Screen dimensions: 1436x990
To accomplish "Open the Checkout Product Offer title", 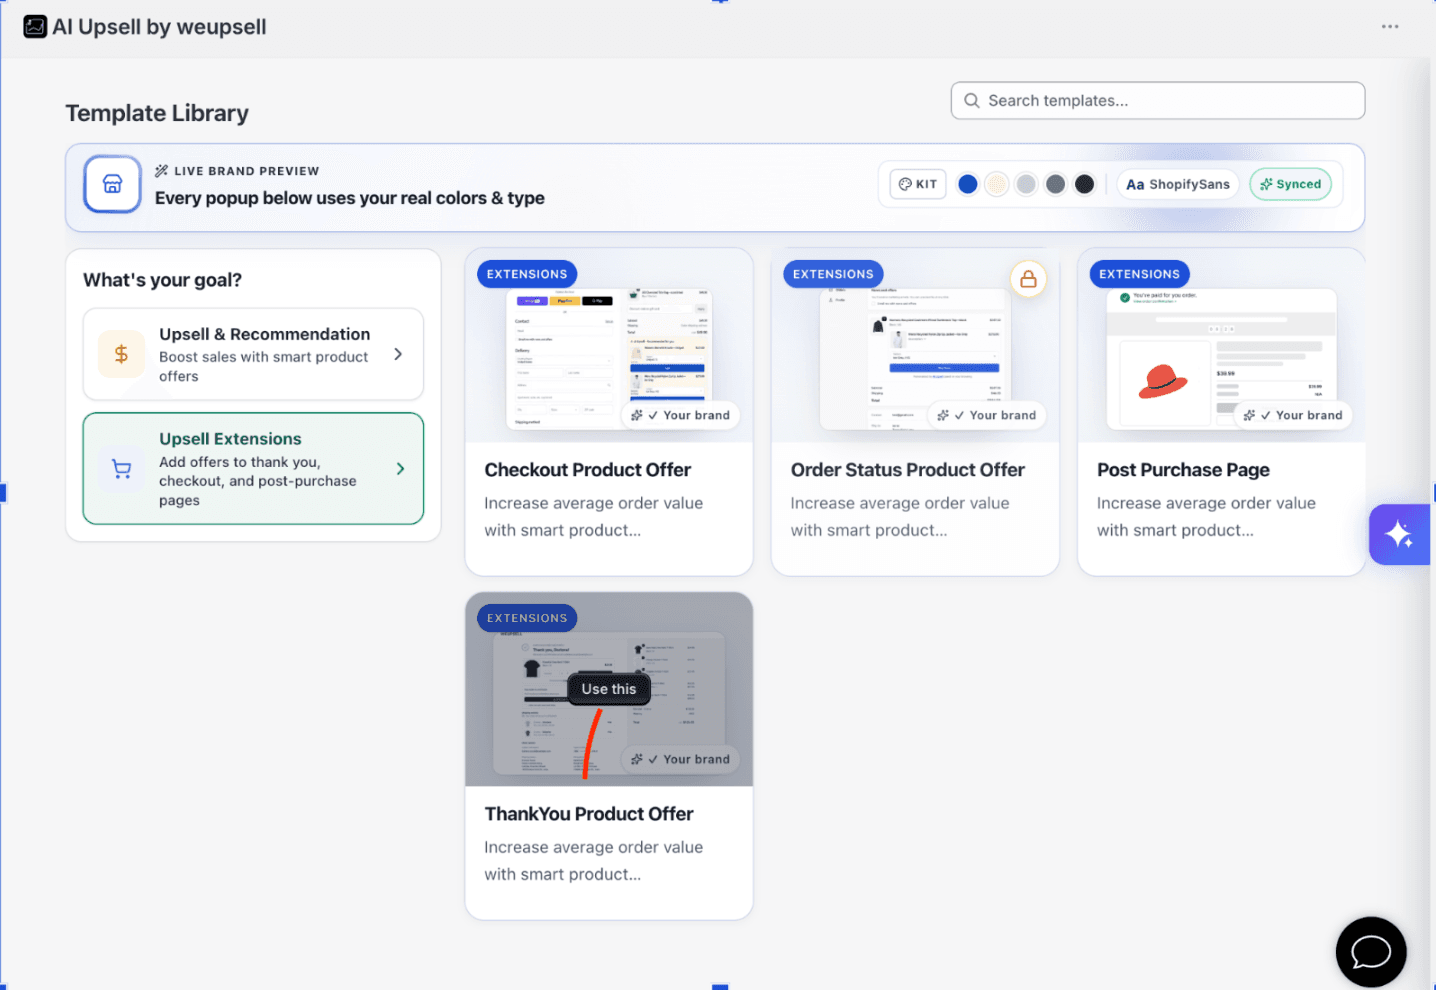I will tap(588, 470).
